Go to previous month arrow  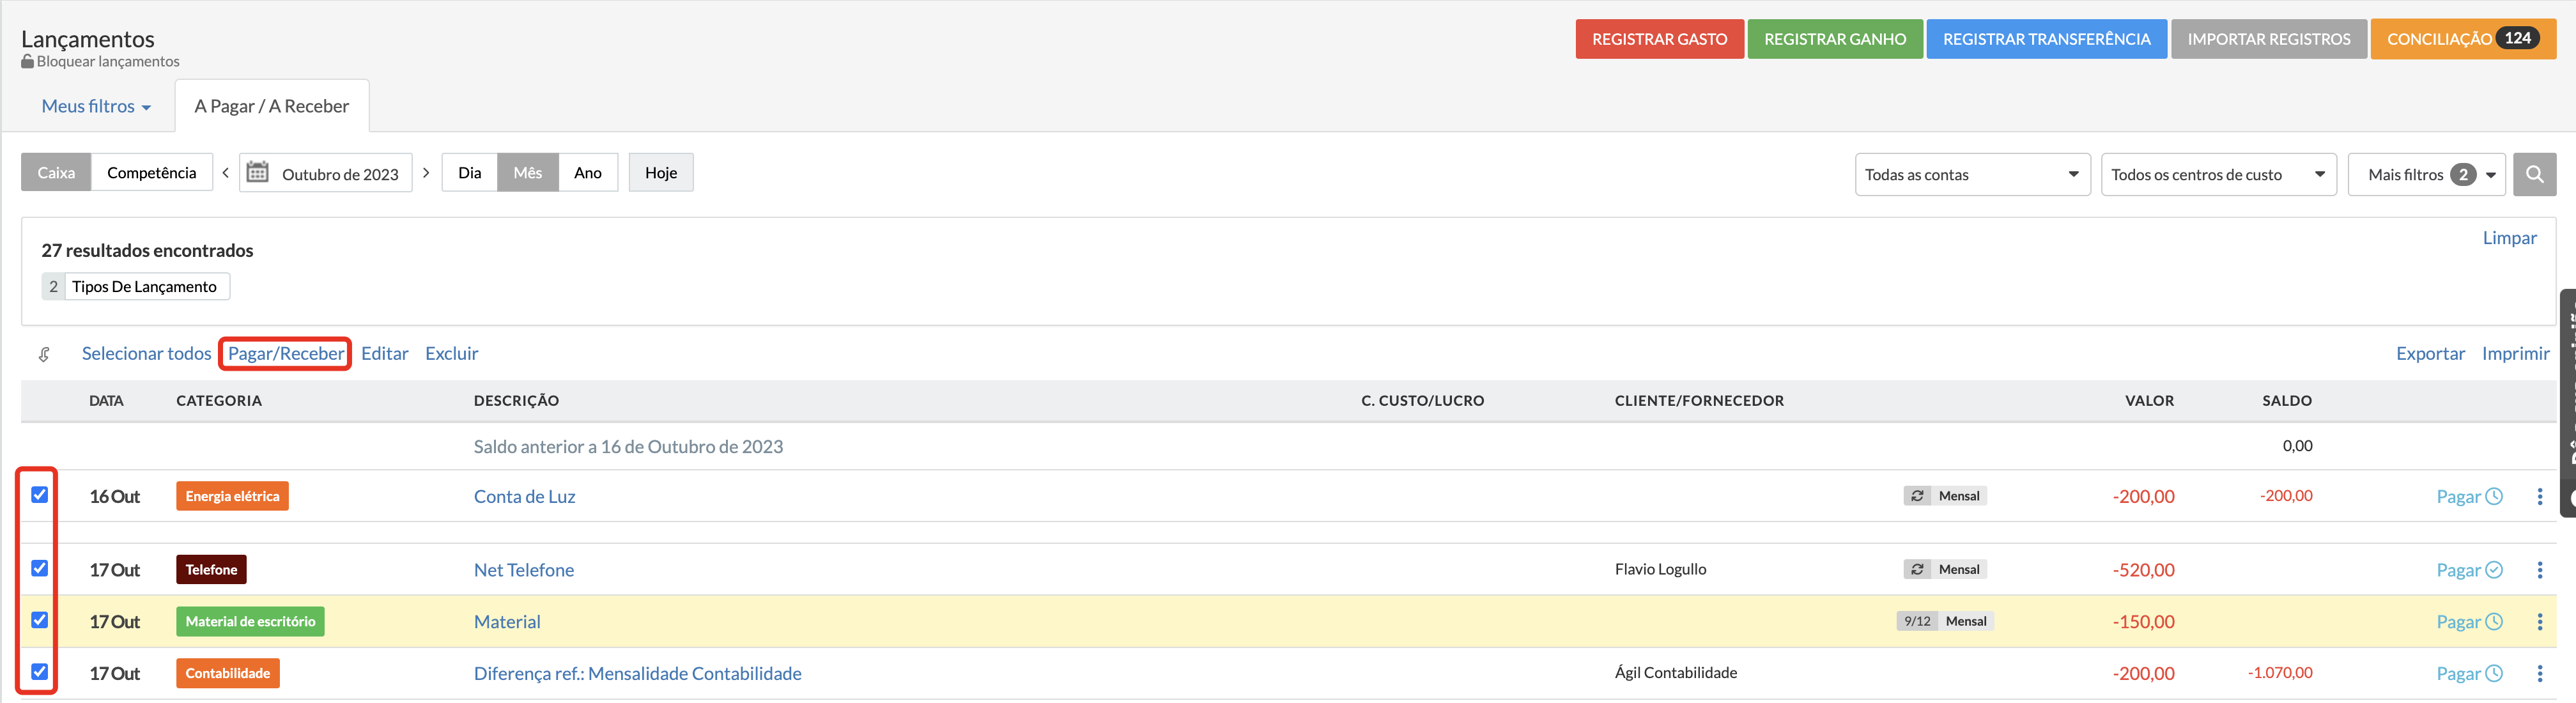point(226,173)
